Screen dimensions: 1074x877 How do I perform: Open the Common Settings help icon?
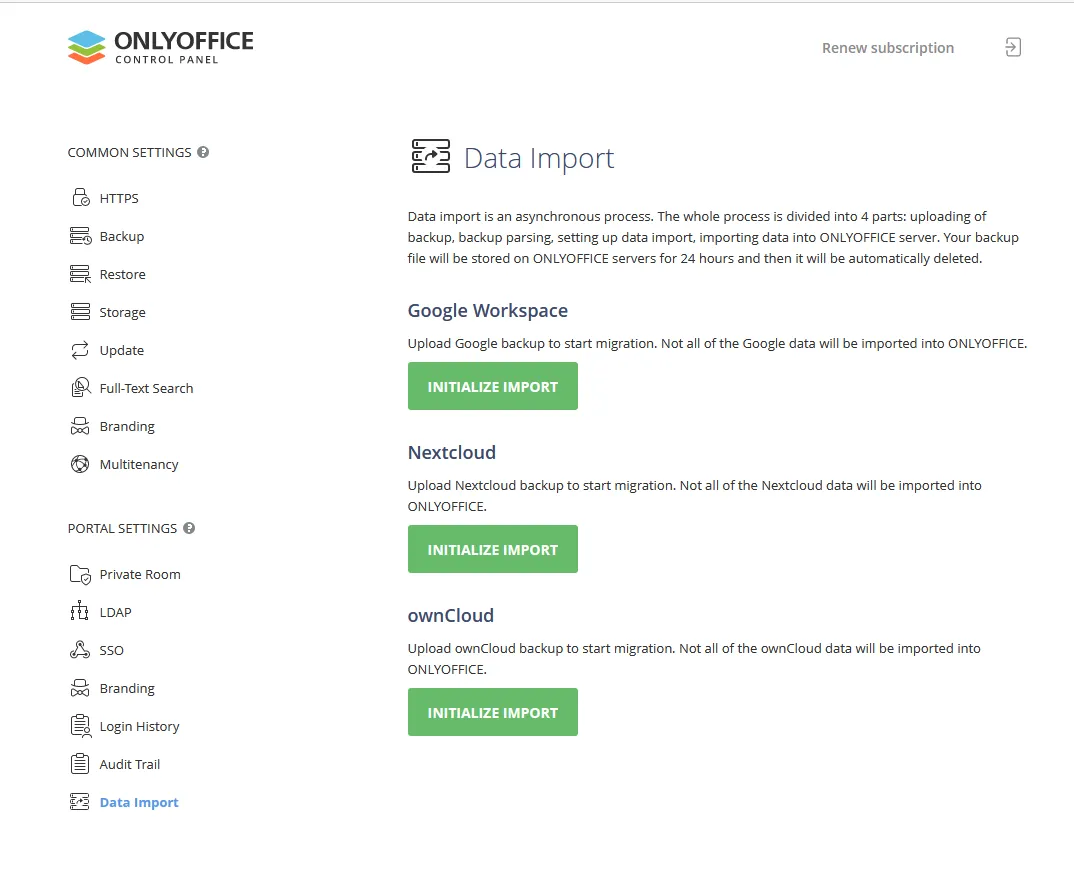pos(203,151)
